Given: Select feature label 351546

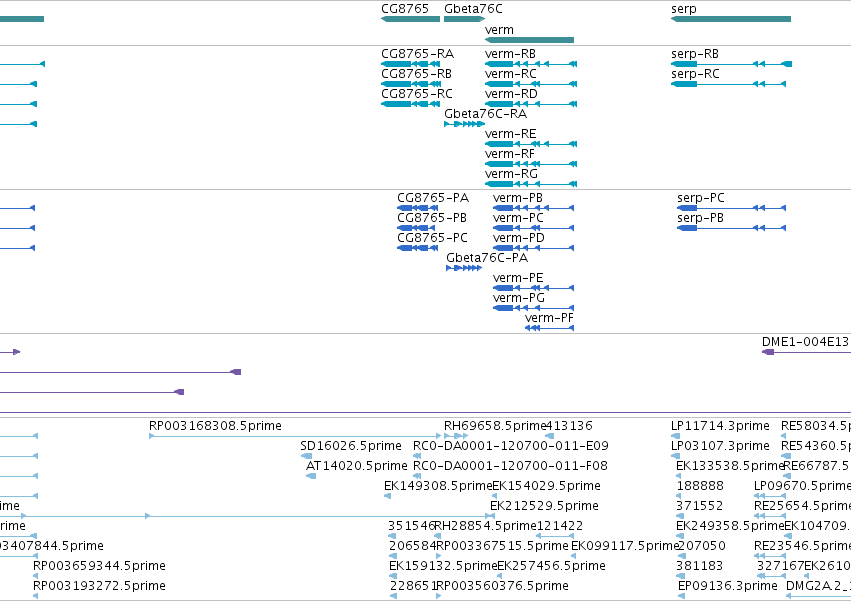Looking at the screenshot, I should (411, 526).
